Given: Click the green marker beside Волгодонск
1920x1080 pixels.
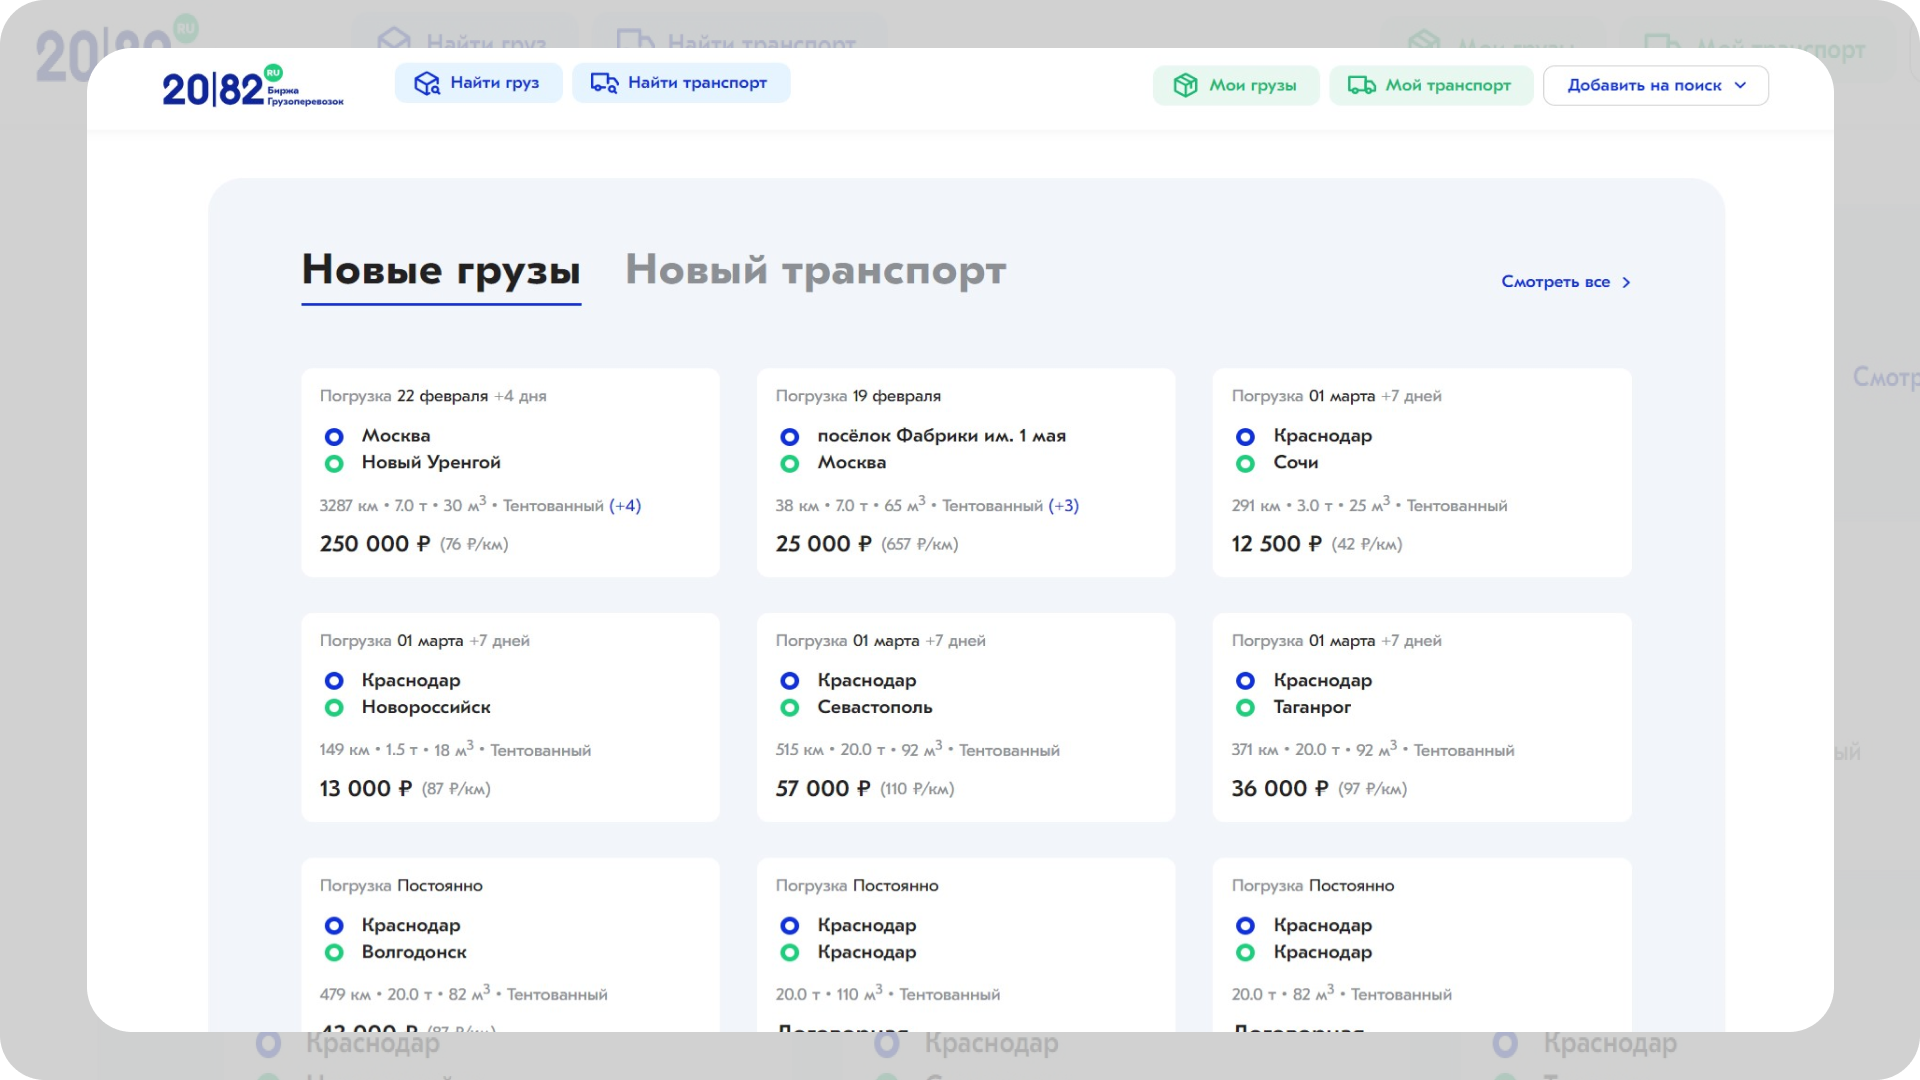Looking at the screenshot, I should 334,953.
